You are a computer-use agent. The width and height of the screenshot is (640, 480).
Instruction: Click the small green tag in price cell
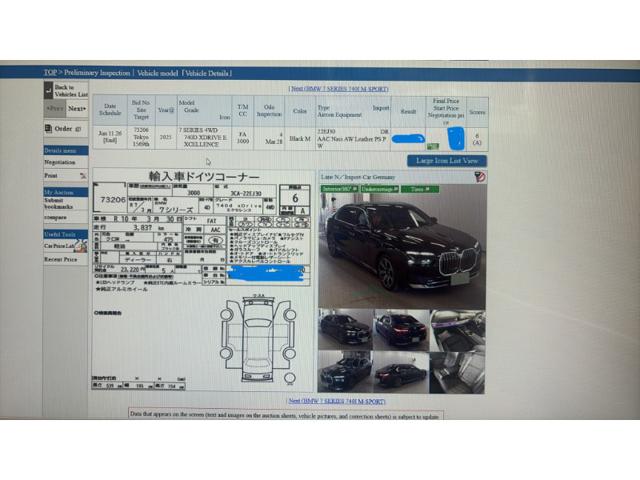[433, 146]
